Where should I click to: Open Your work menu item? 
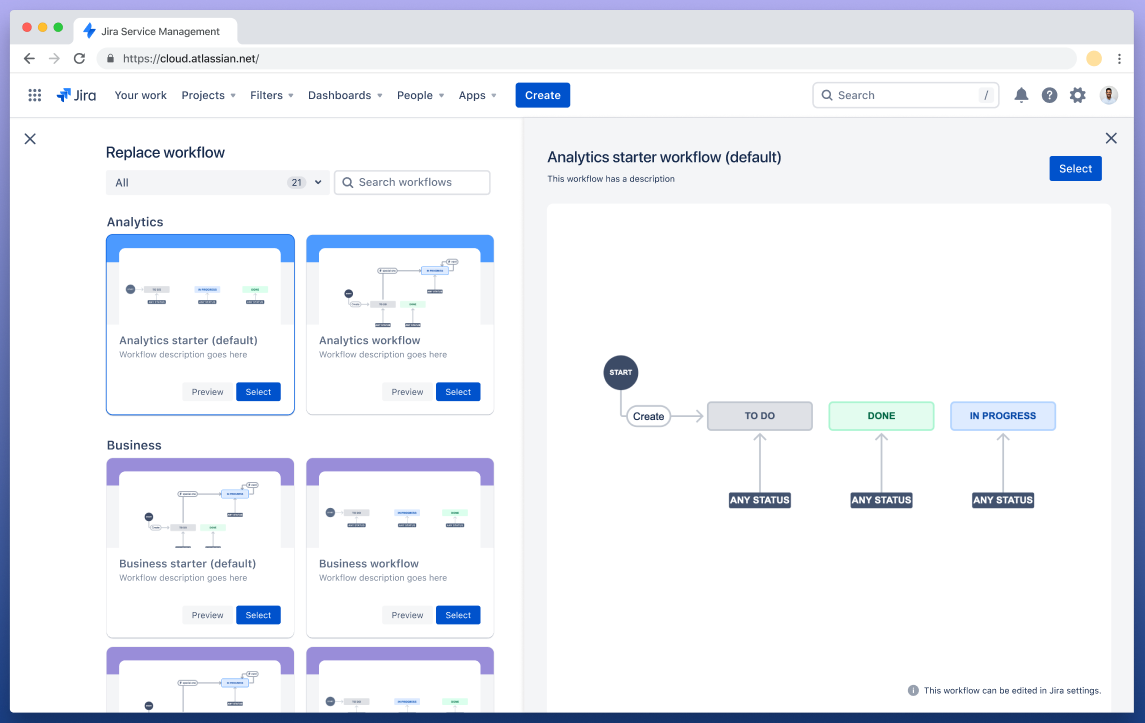click(x=140, y=95)
